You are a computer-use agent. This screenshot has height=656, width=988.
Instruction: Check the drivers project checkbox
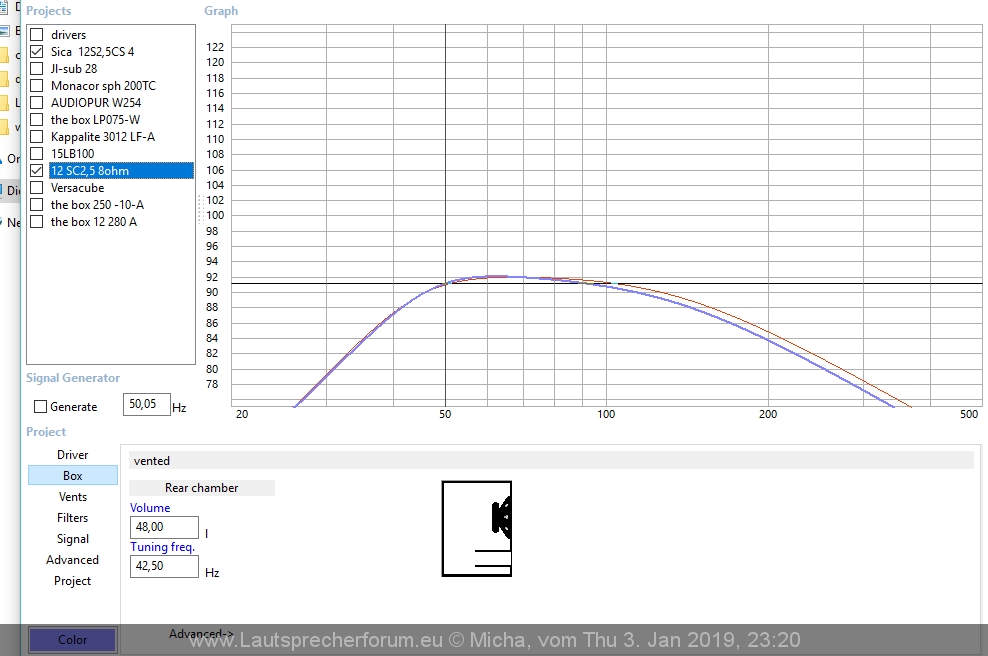37,35
